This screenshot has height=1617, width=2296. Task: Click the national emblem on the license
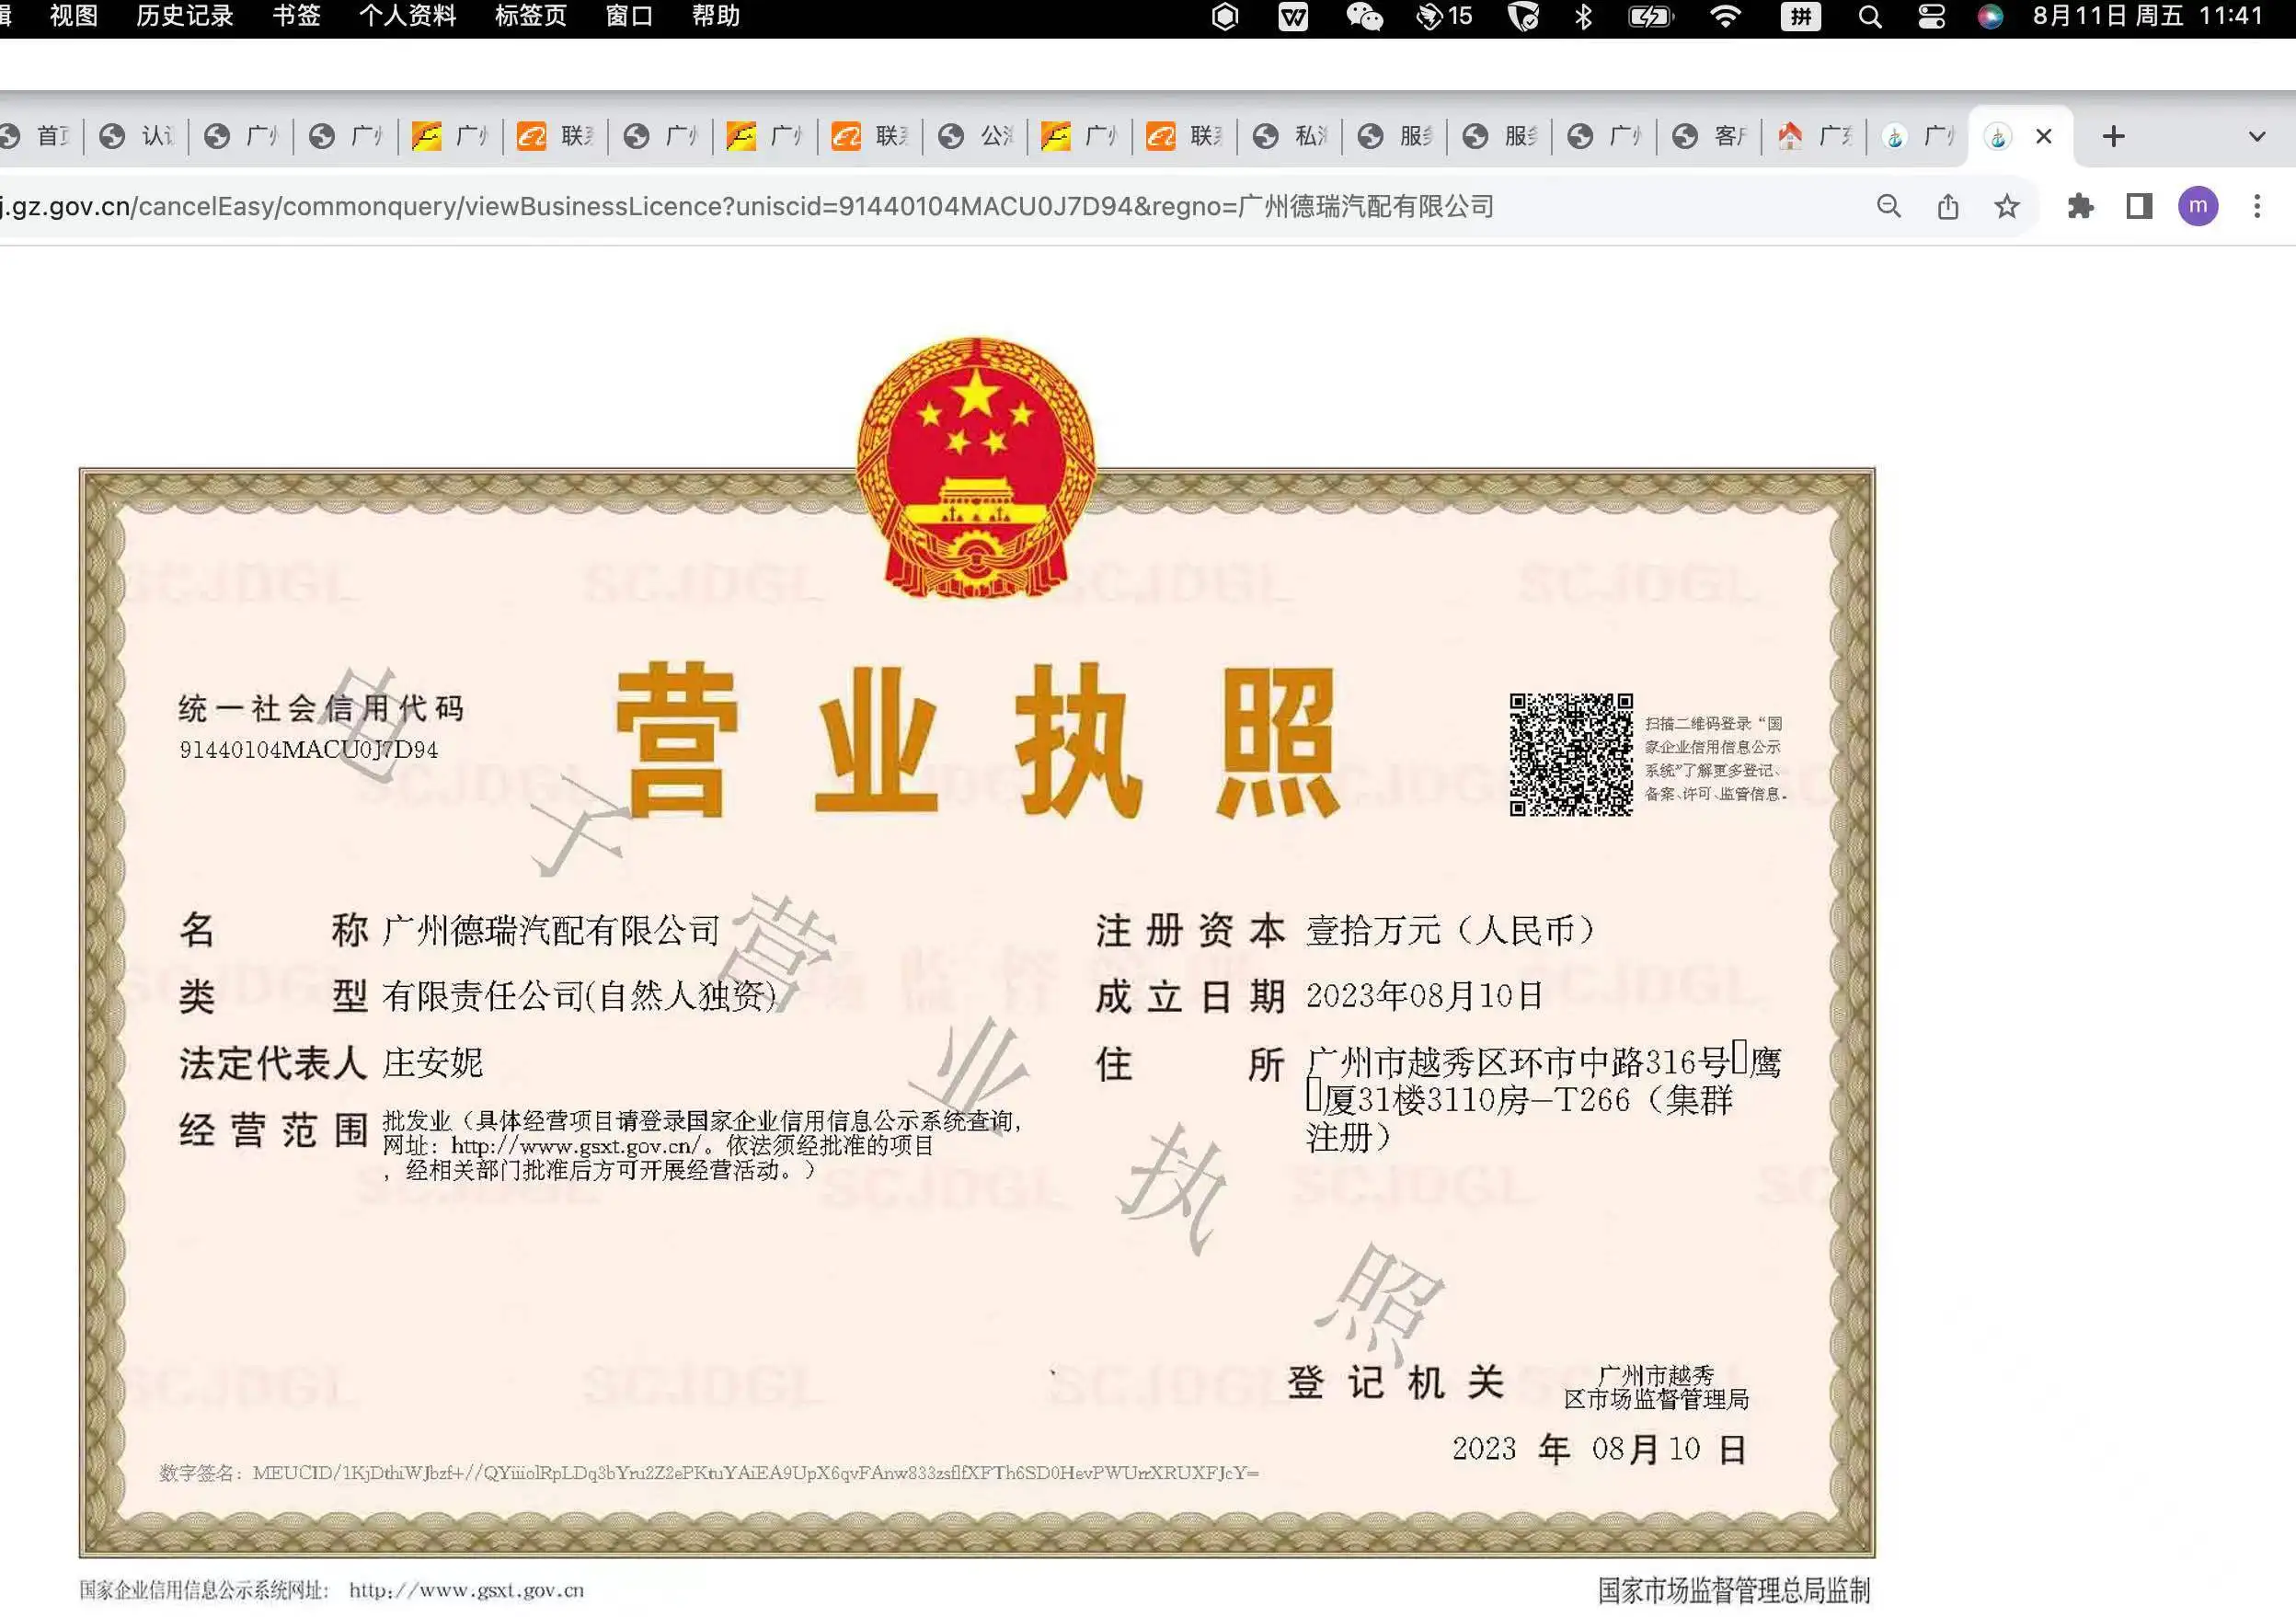[975, 468]
